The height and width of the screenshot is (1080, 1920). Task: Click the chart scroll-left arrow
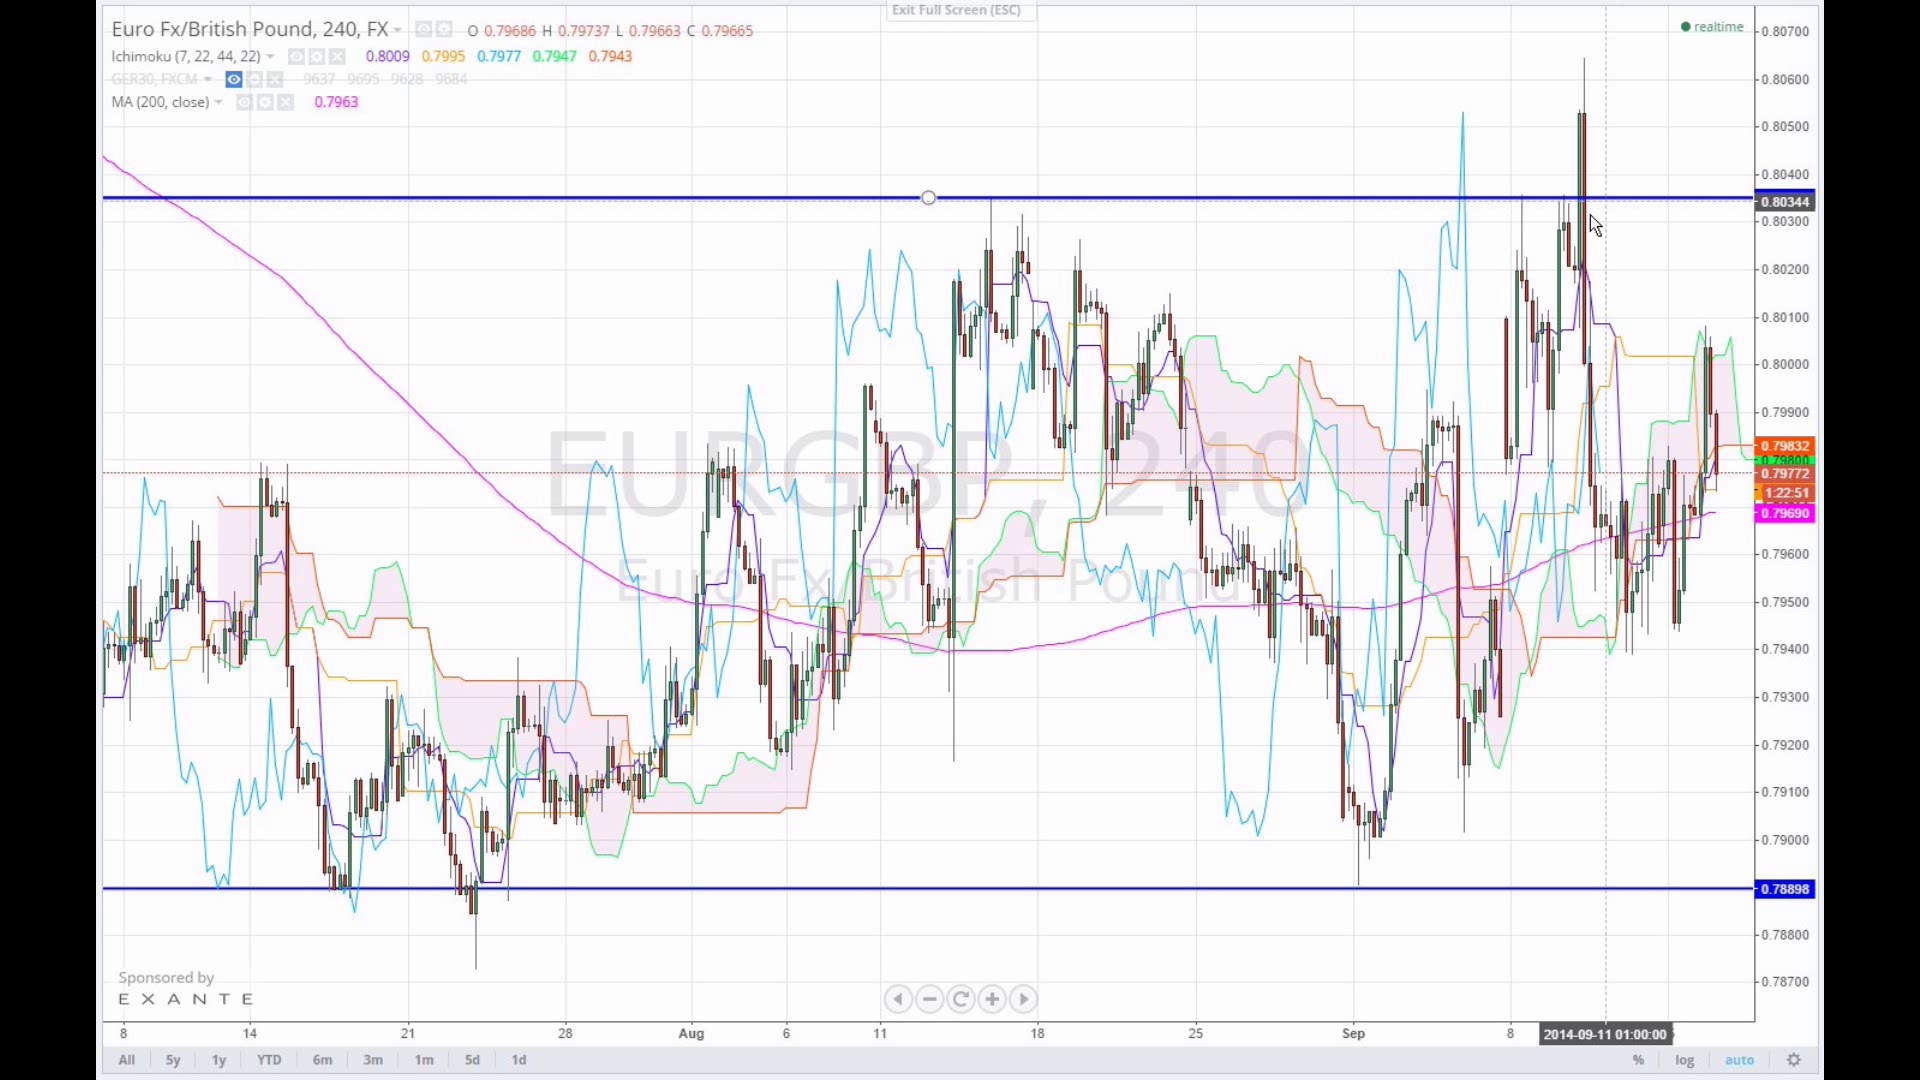pos(898,999)
